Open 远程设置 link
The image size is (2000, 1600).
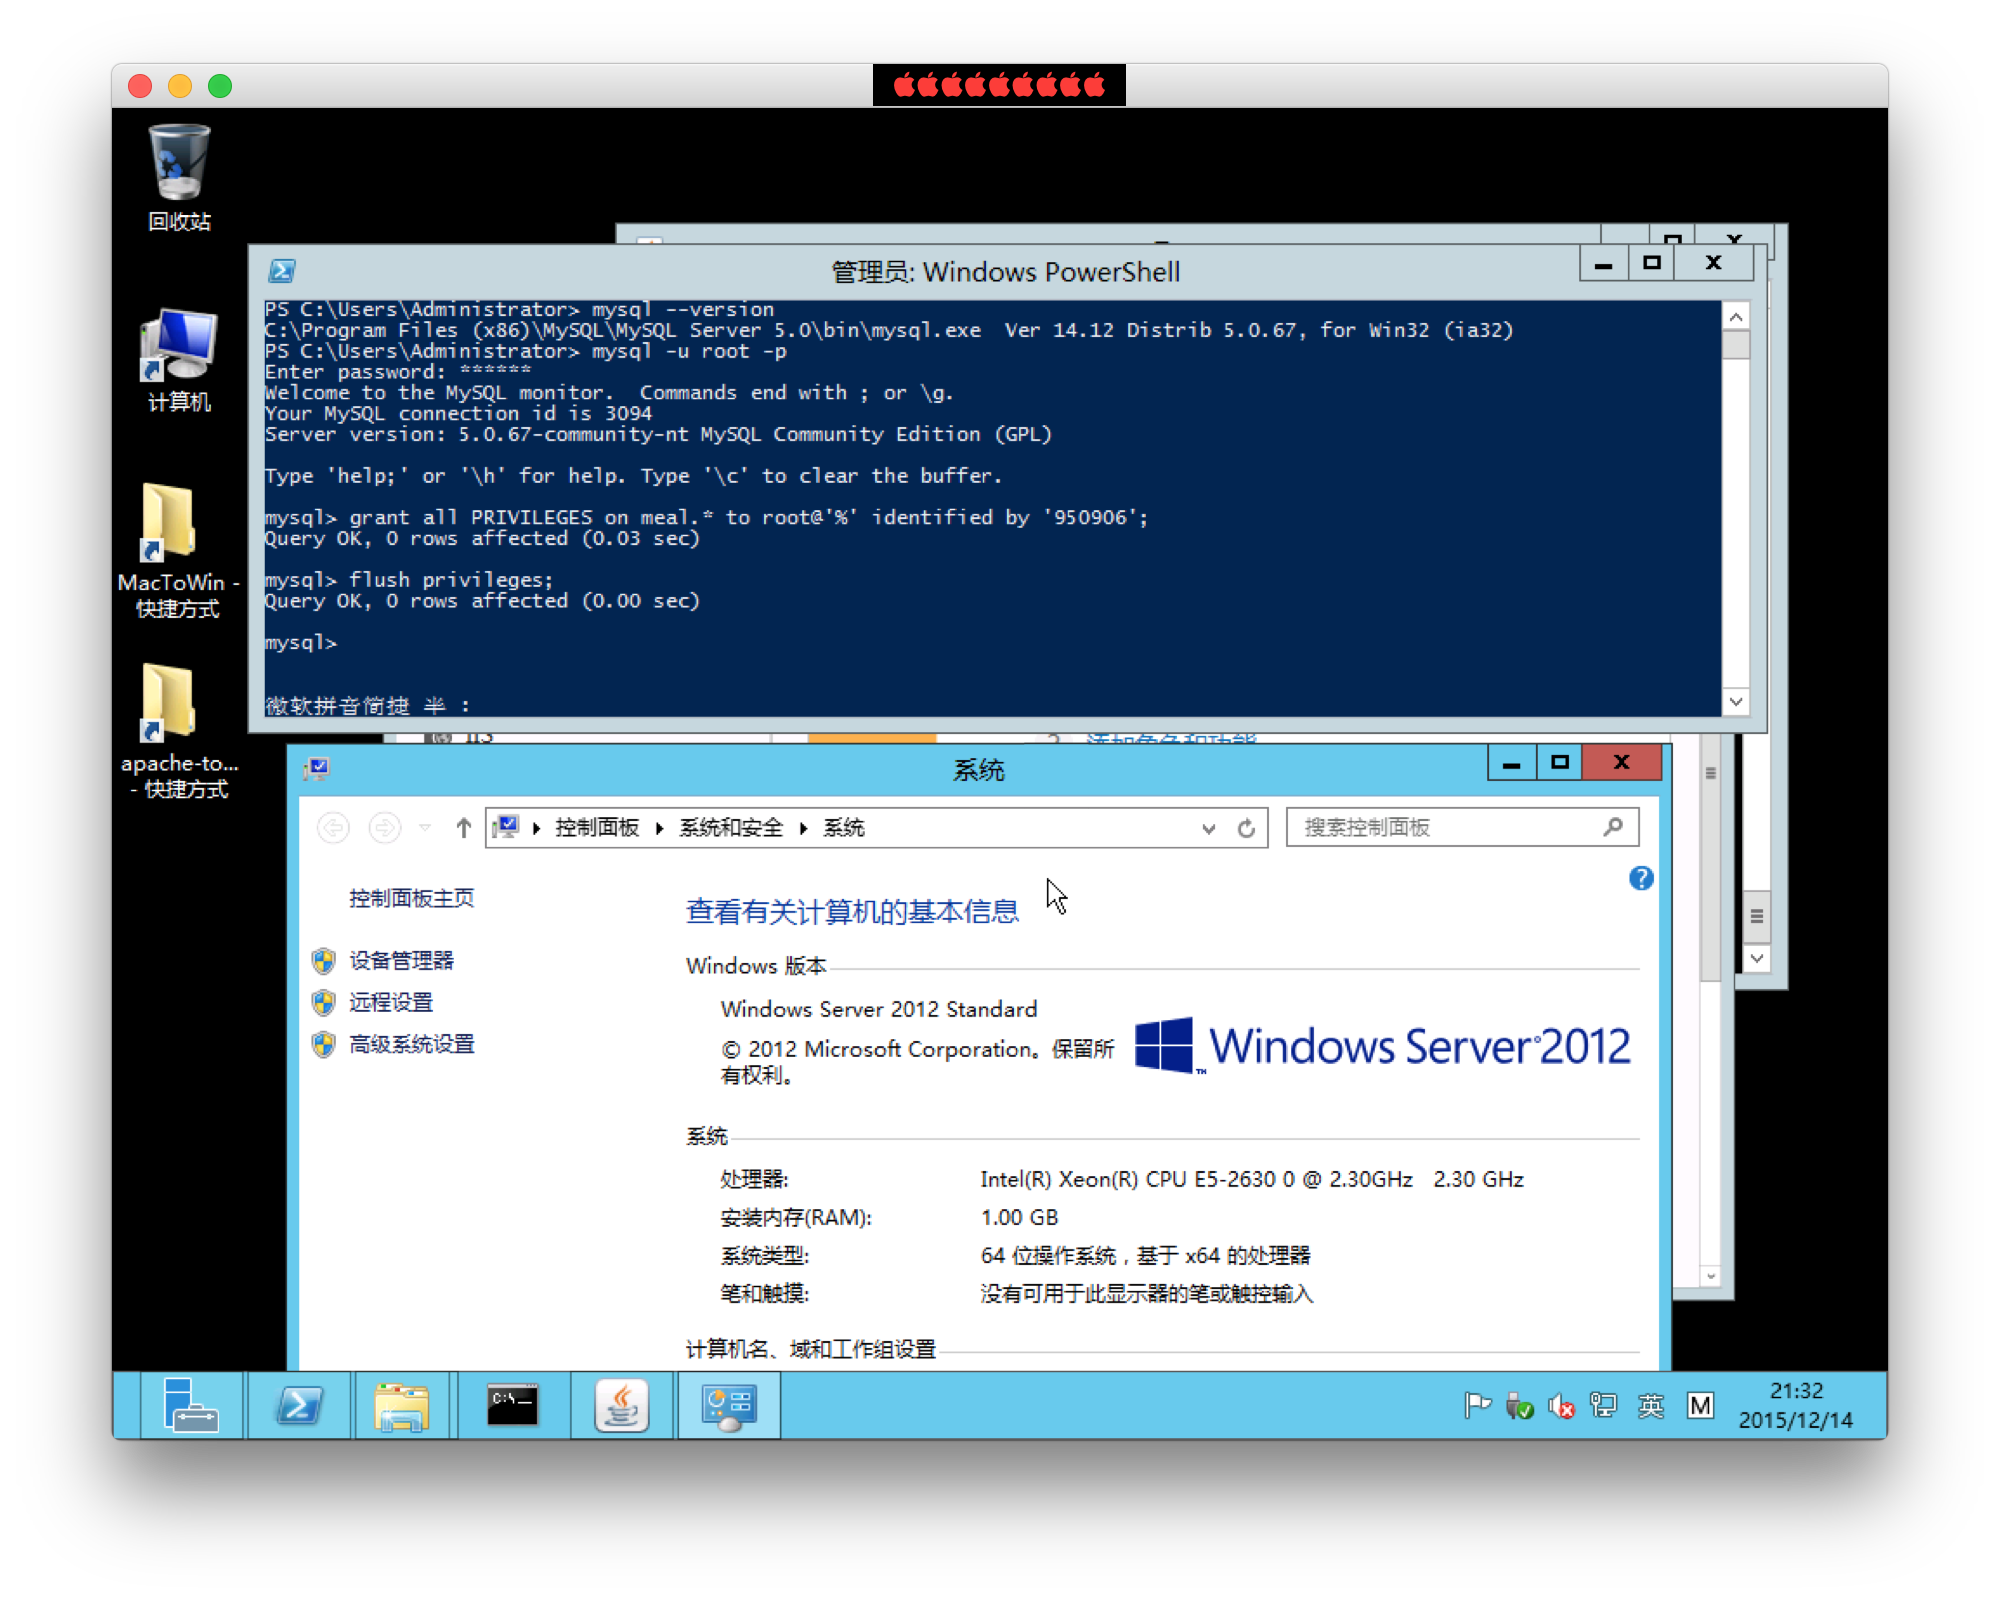[390, 1002]
